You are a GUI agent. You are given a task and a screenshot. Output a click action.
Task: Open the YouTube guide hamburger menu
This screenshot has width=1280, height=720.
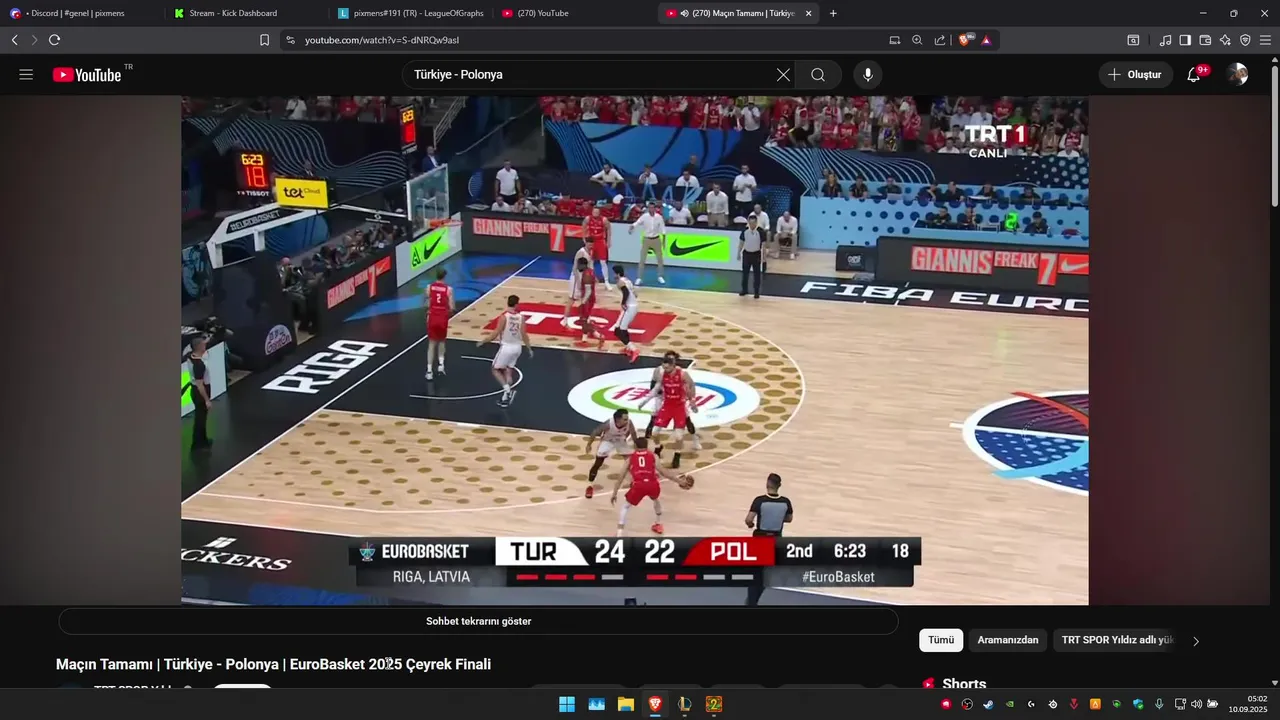[x=26, y=75]
